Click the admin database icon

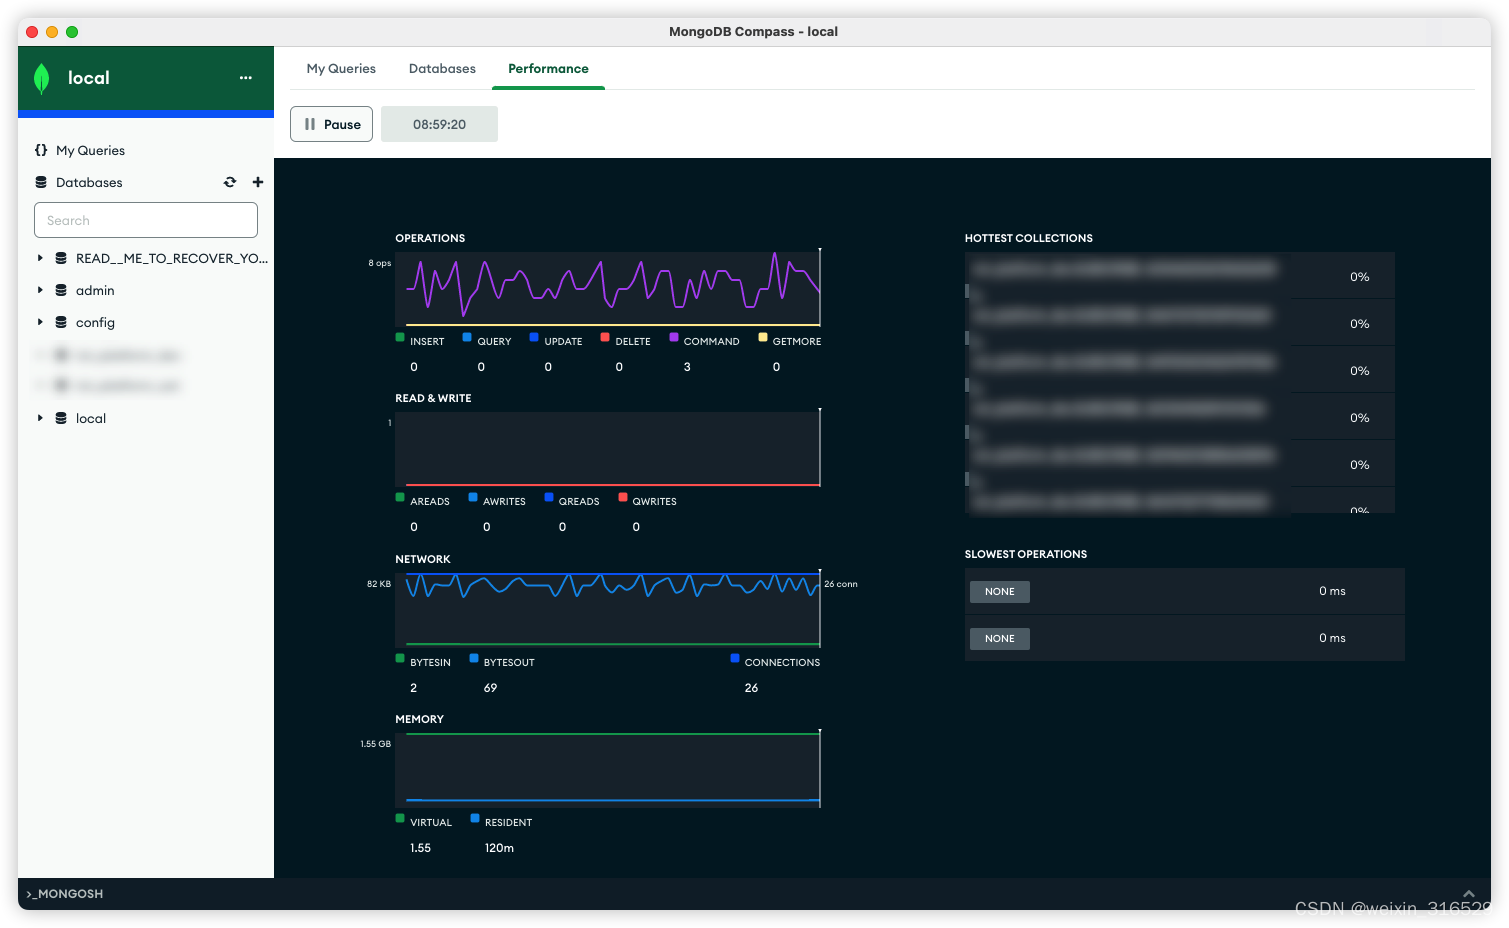click(61, 290)
